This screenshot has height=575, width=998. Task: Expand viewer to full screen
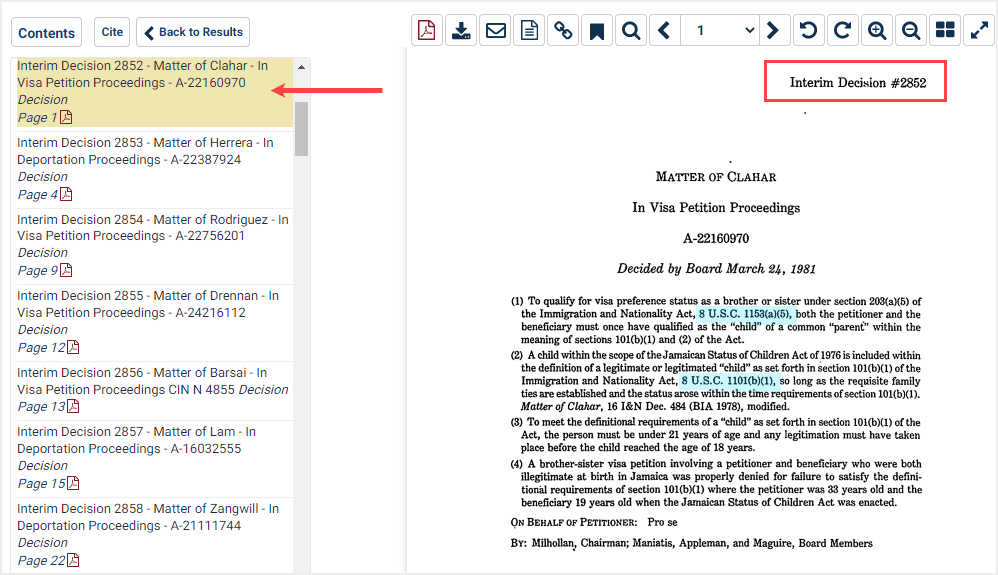pos(979,31)
